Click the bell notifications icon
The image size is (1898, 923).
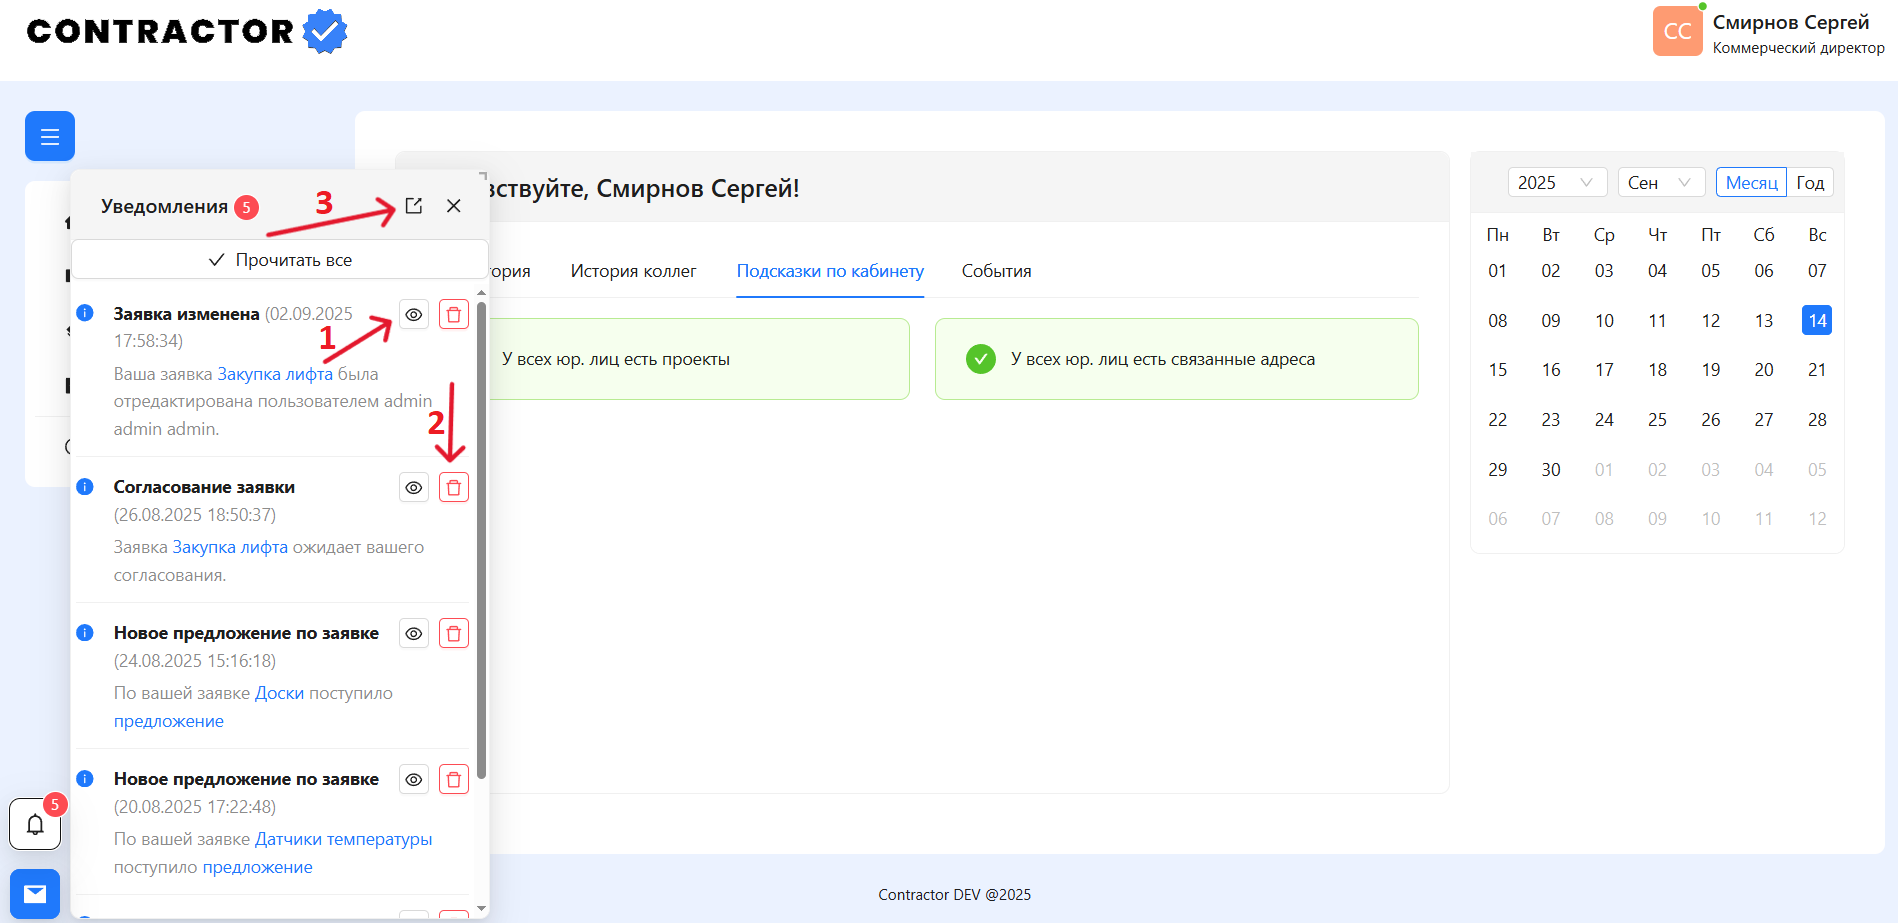pos(35,824)
